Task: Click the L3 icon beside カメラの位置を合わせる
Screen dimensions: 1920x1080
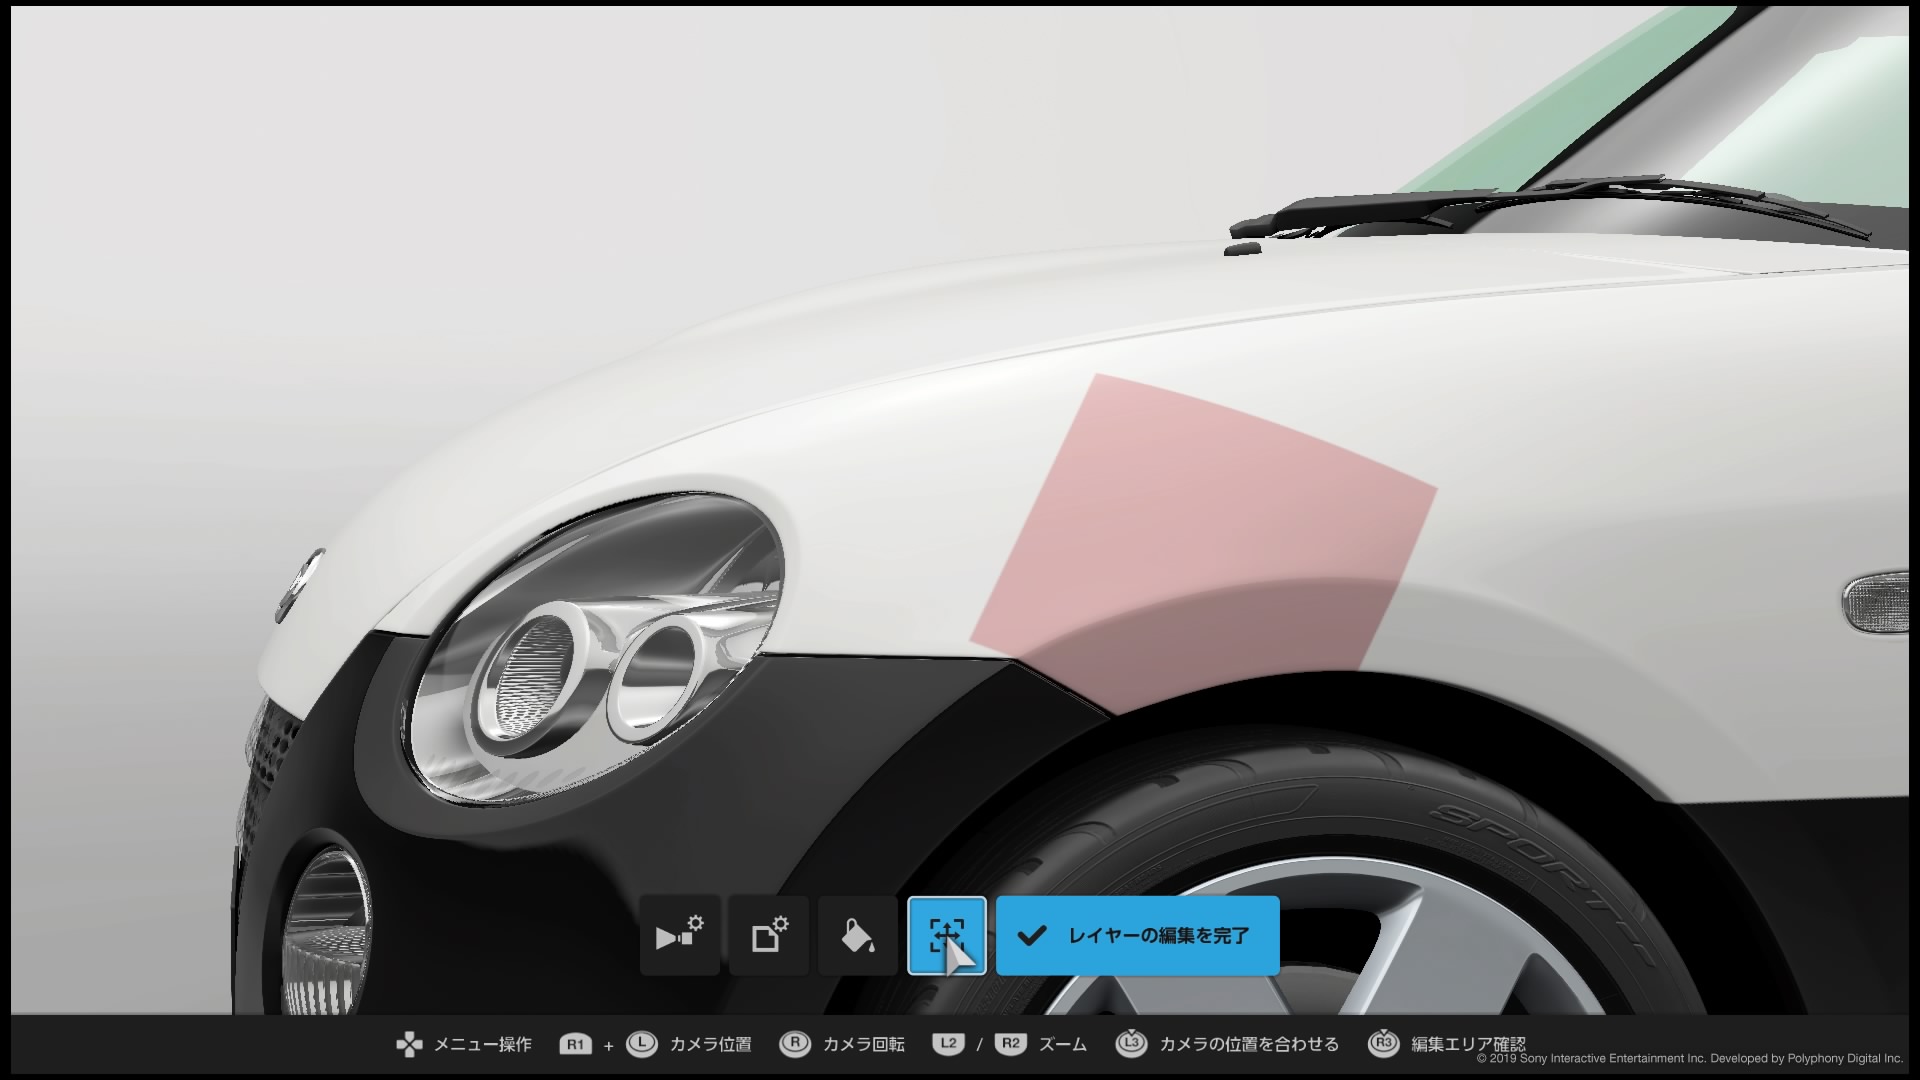Action: (1130, 1043)
